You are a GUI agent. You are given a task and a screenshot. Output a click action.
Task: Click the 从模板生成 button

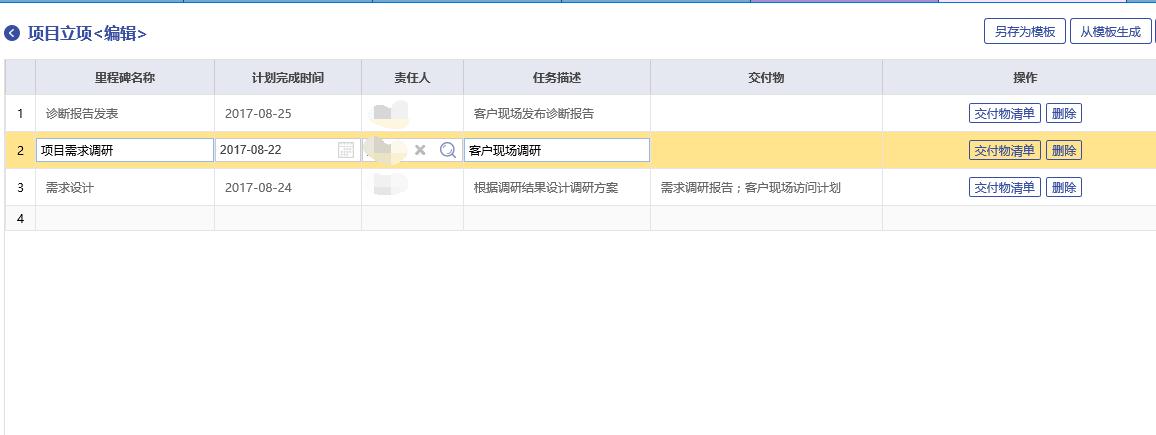click(1109, 31)
